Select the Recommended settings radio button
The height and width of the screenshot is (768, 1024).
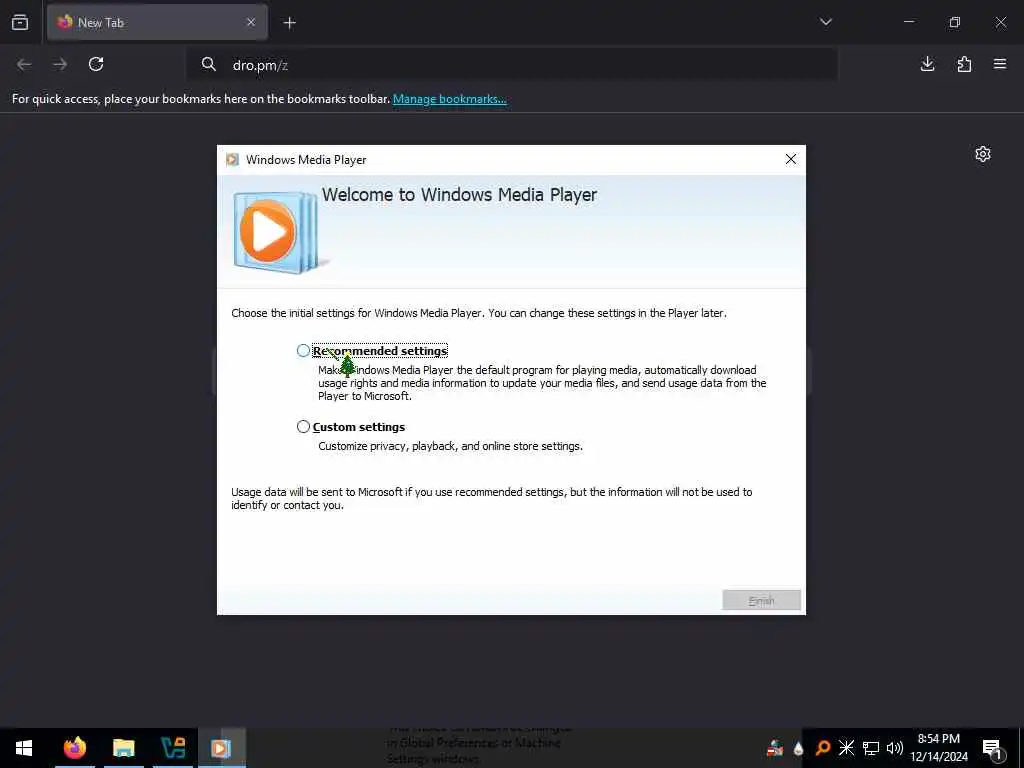[x=303, y=351]
